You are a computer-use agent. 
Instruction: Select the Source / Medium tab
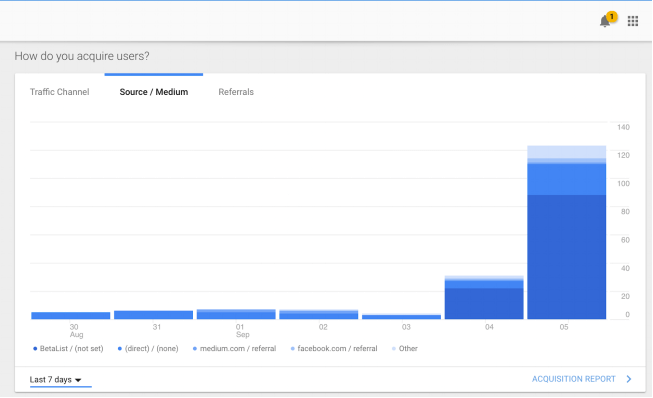click(154, 92)
